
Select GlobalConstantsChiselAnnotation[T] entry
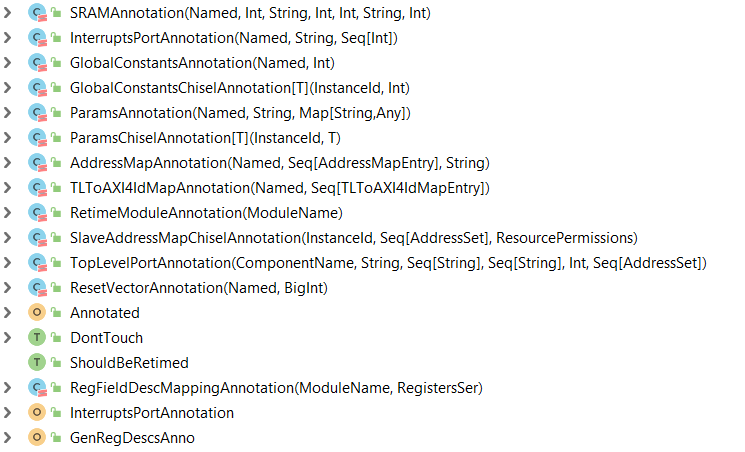239,88
